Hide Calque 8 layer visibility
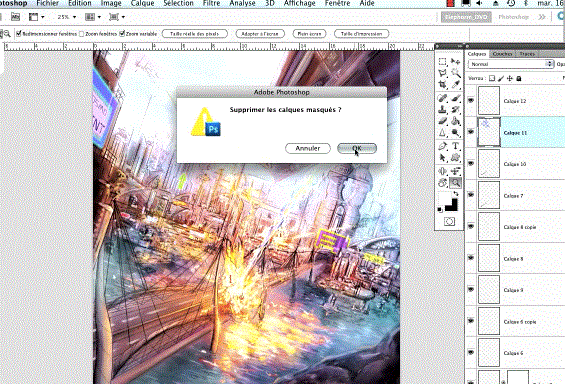Screen dimensions: 565x384 [471, 258]
